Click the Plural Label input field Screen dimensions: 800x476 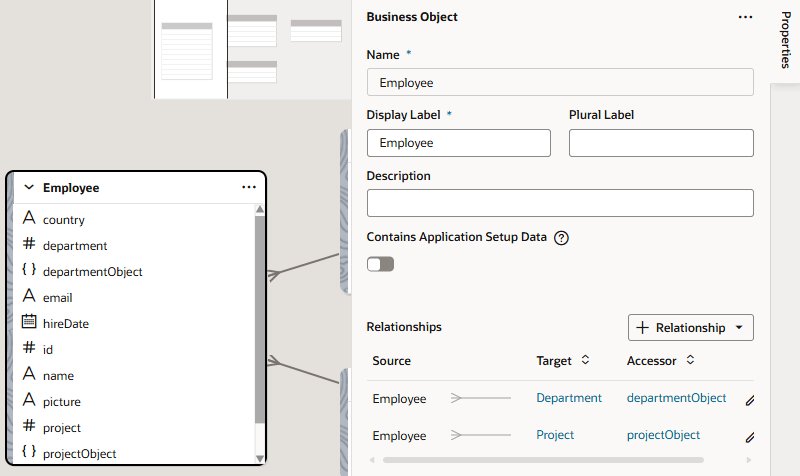click(661, 143)
